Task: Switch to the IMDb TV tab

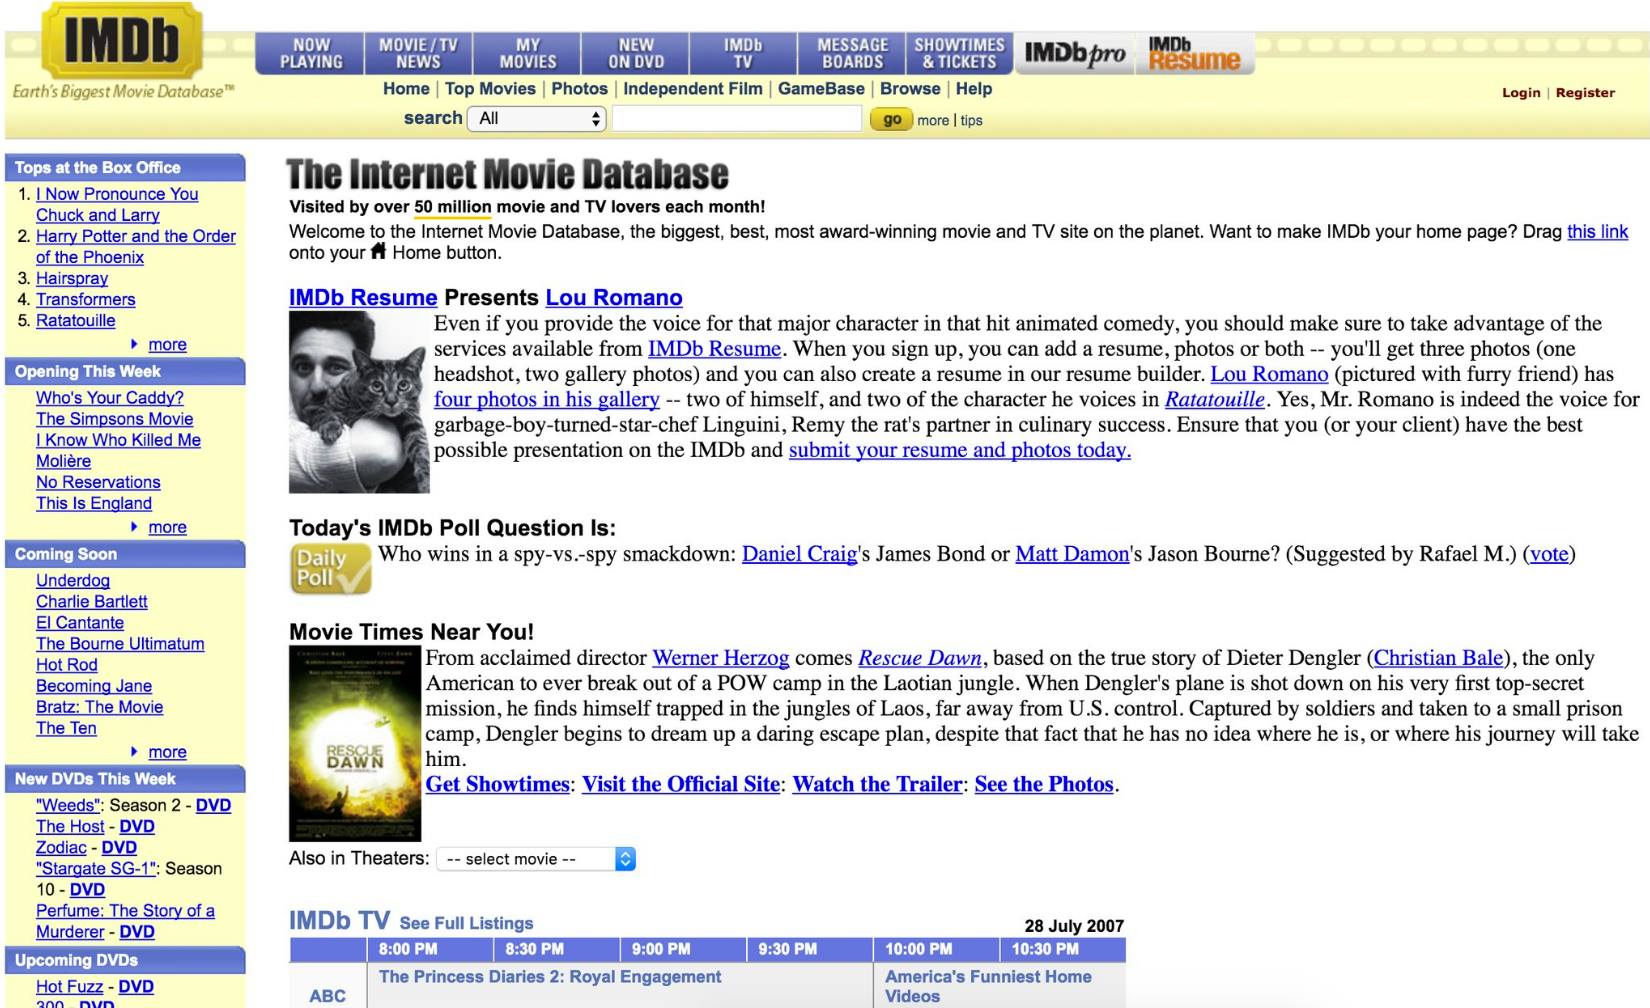Action: (x=743, y=53)
